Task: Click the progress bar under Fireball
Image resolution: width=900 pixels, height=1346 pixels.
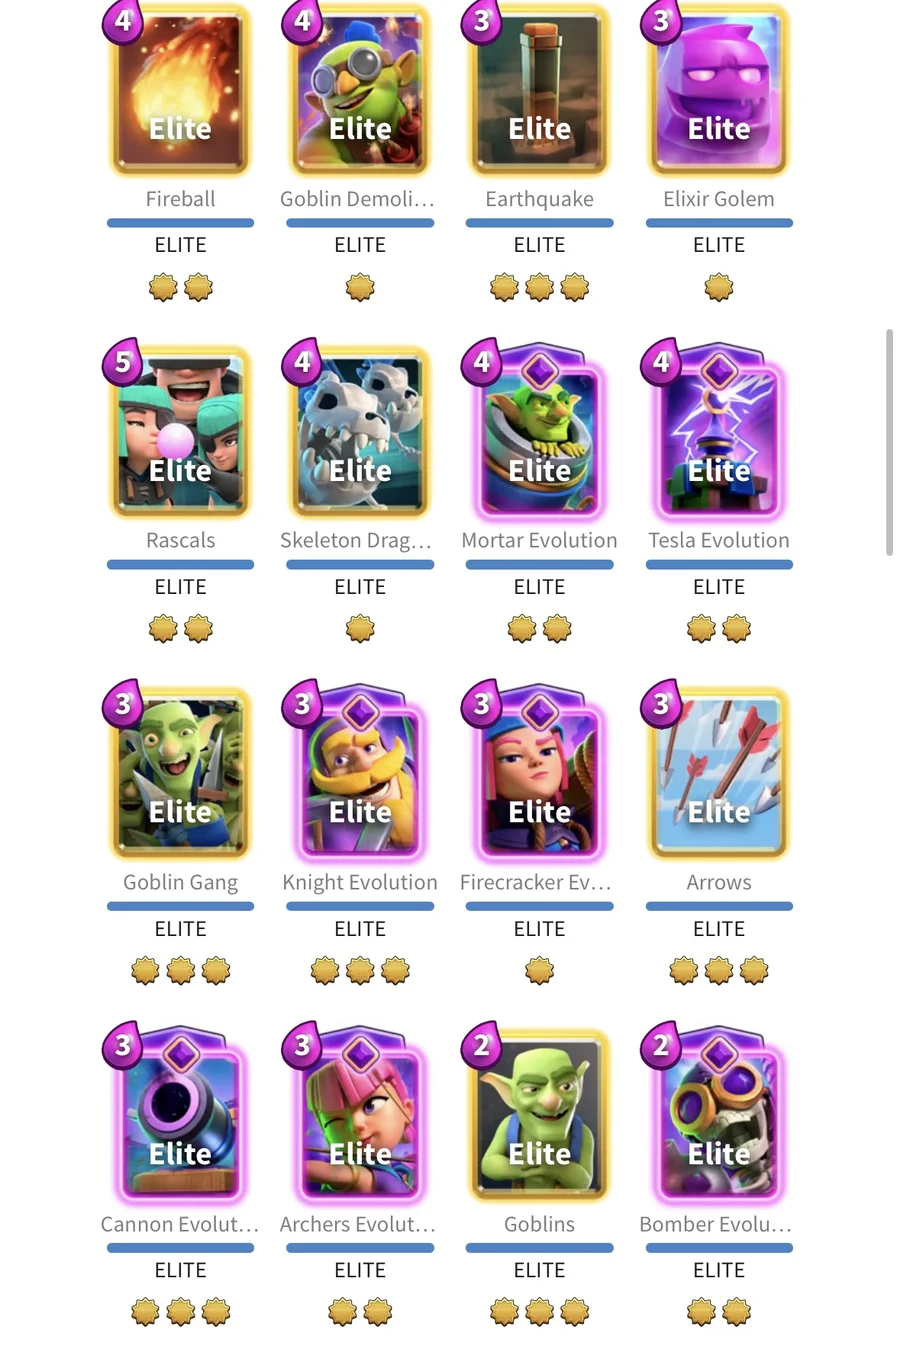Action: (x=180, y=223)
